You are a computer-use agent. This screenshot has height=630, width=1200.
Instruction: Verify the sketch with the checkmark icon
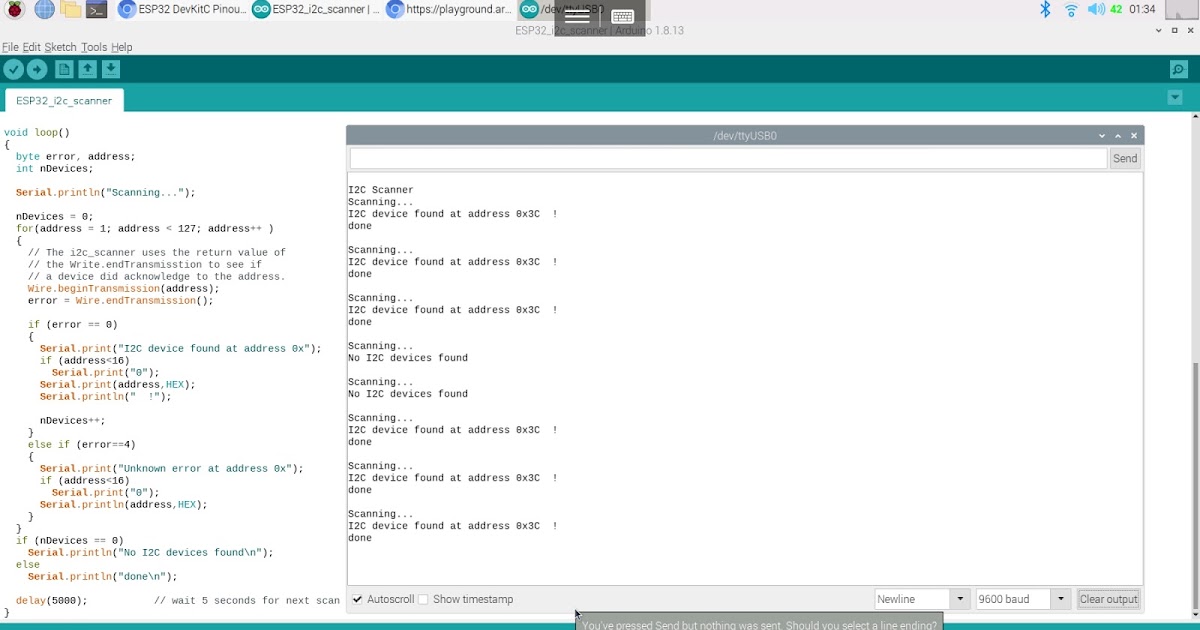click(x=13, y=69)
